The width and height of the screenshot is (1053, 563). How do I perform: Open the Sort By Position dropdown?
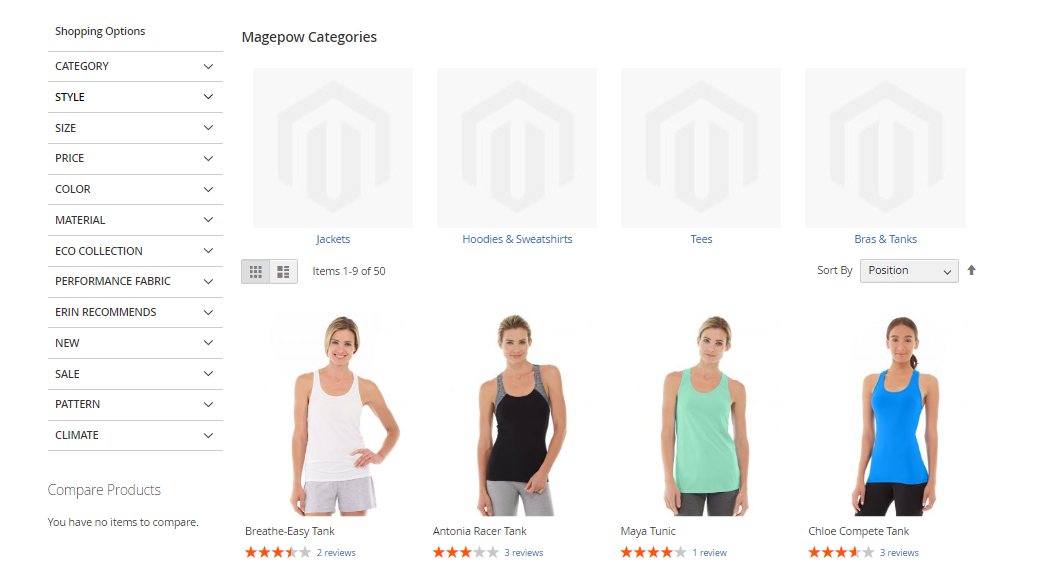[x=909, y=271]
